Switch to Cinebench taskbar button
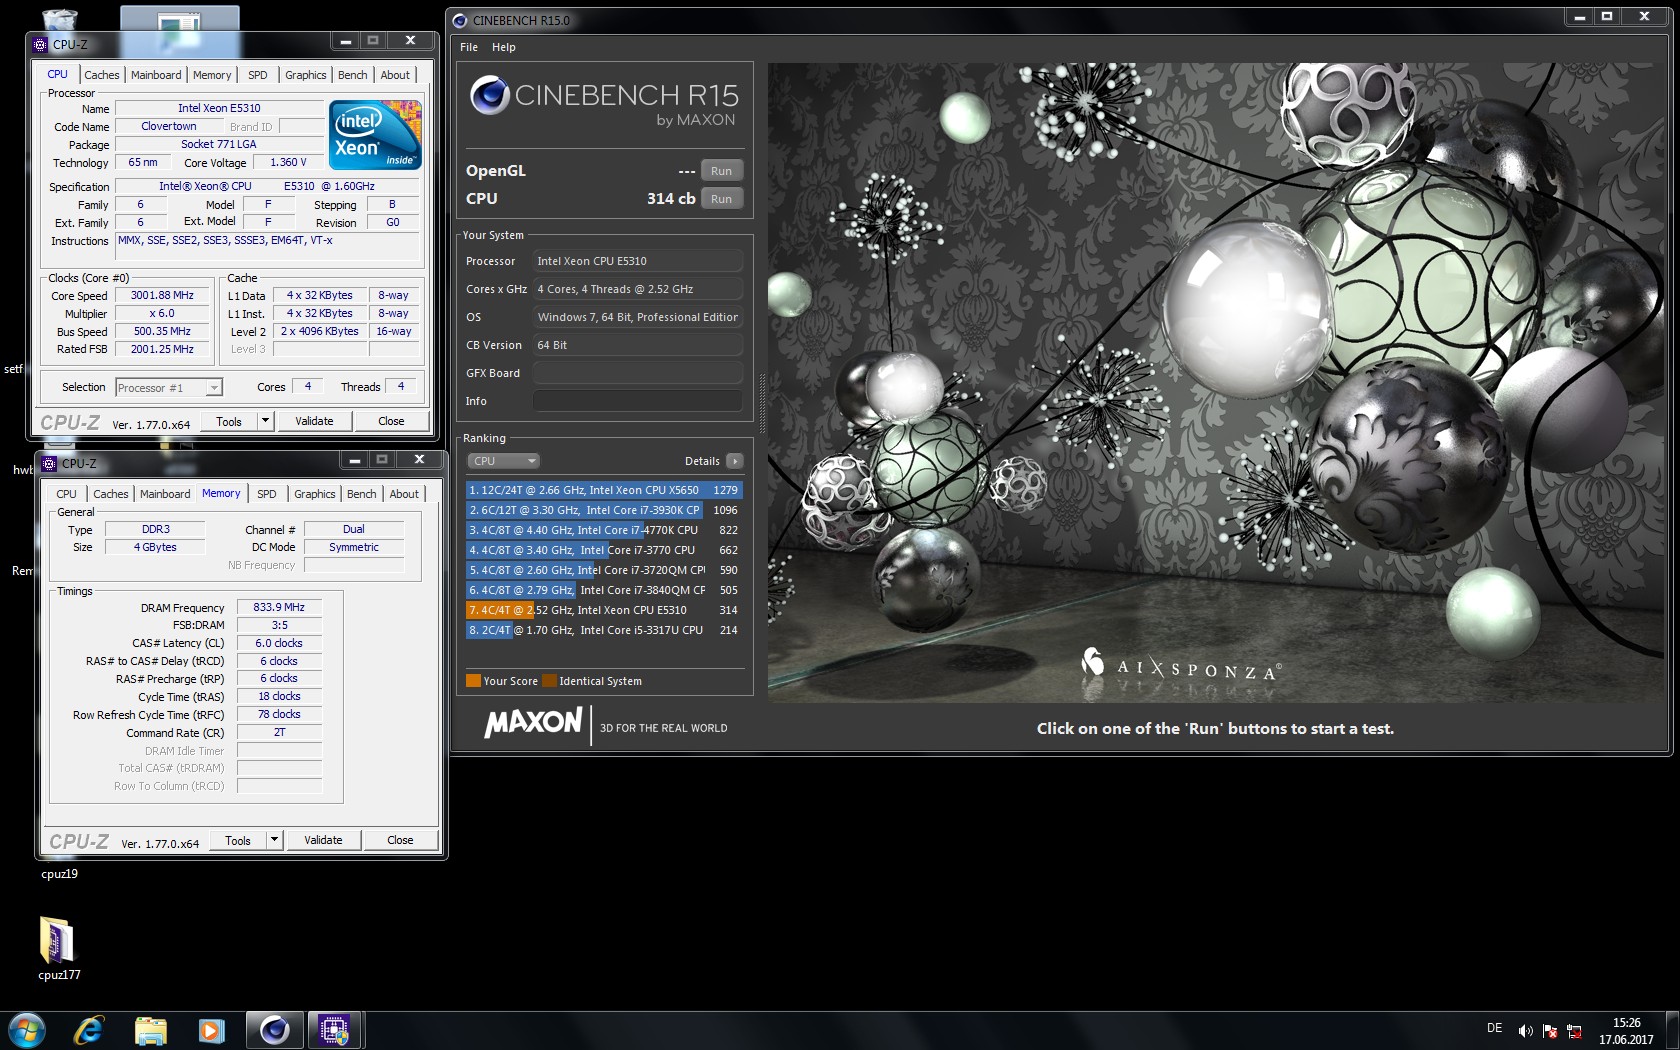1680x1050 pixels. point(274,1030)
